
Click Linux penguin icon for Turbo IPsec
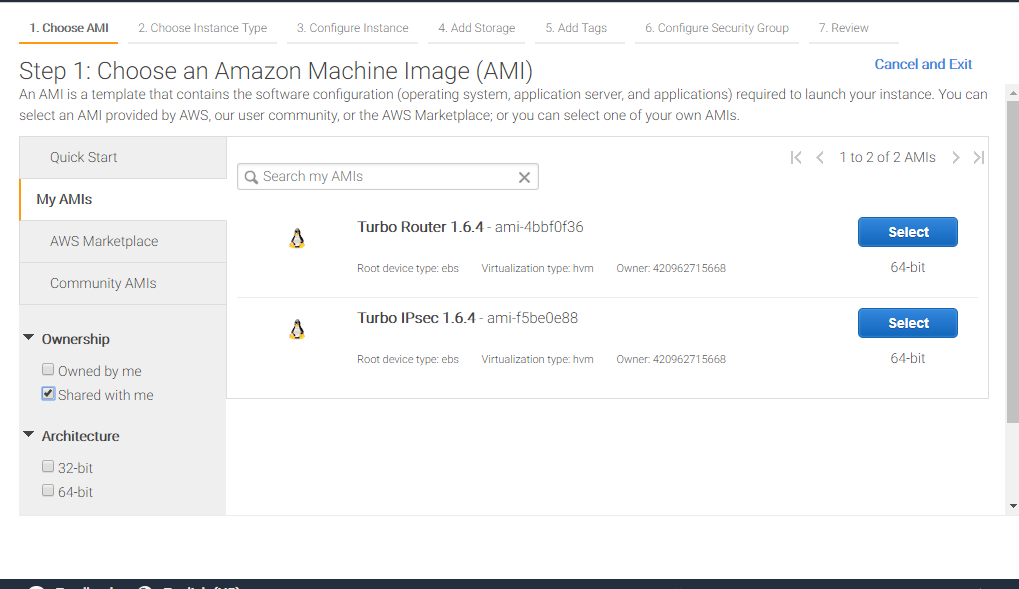click(297, 330)
